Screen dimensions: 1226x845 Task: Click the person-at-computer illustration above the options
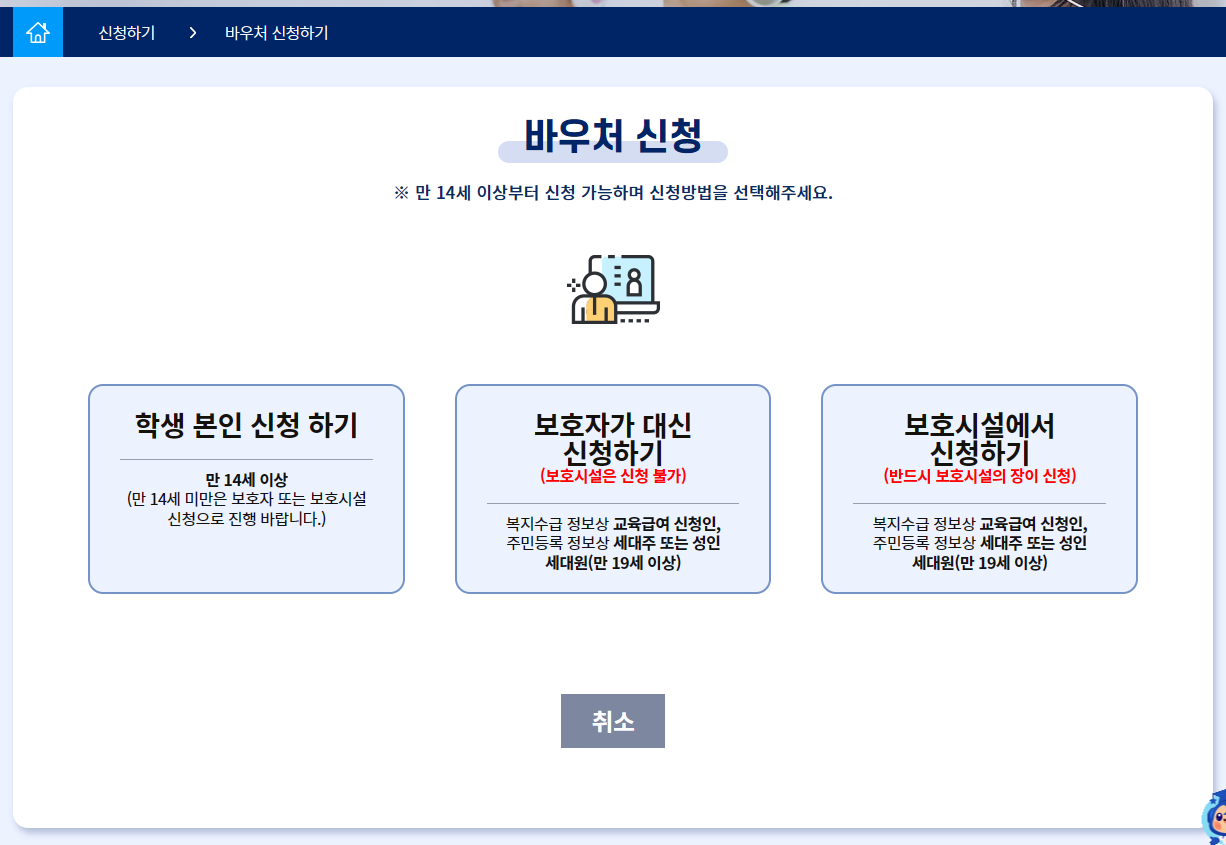point(612,290)
